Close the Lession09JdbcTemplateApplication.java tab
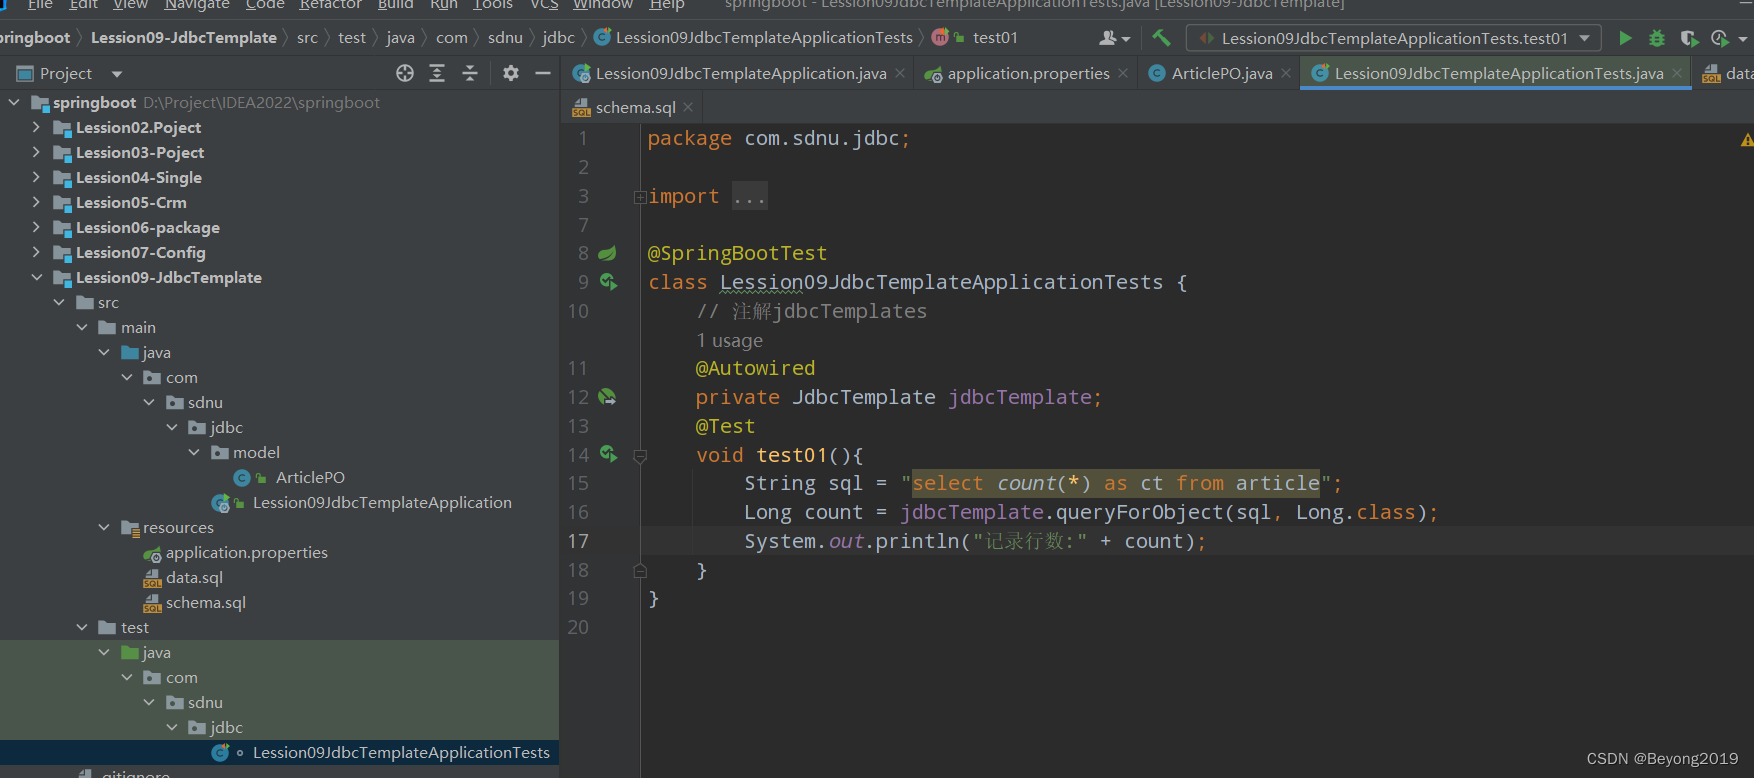Viewport: 1754px width, 778px height. tap(900, 73)
